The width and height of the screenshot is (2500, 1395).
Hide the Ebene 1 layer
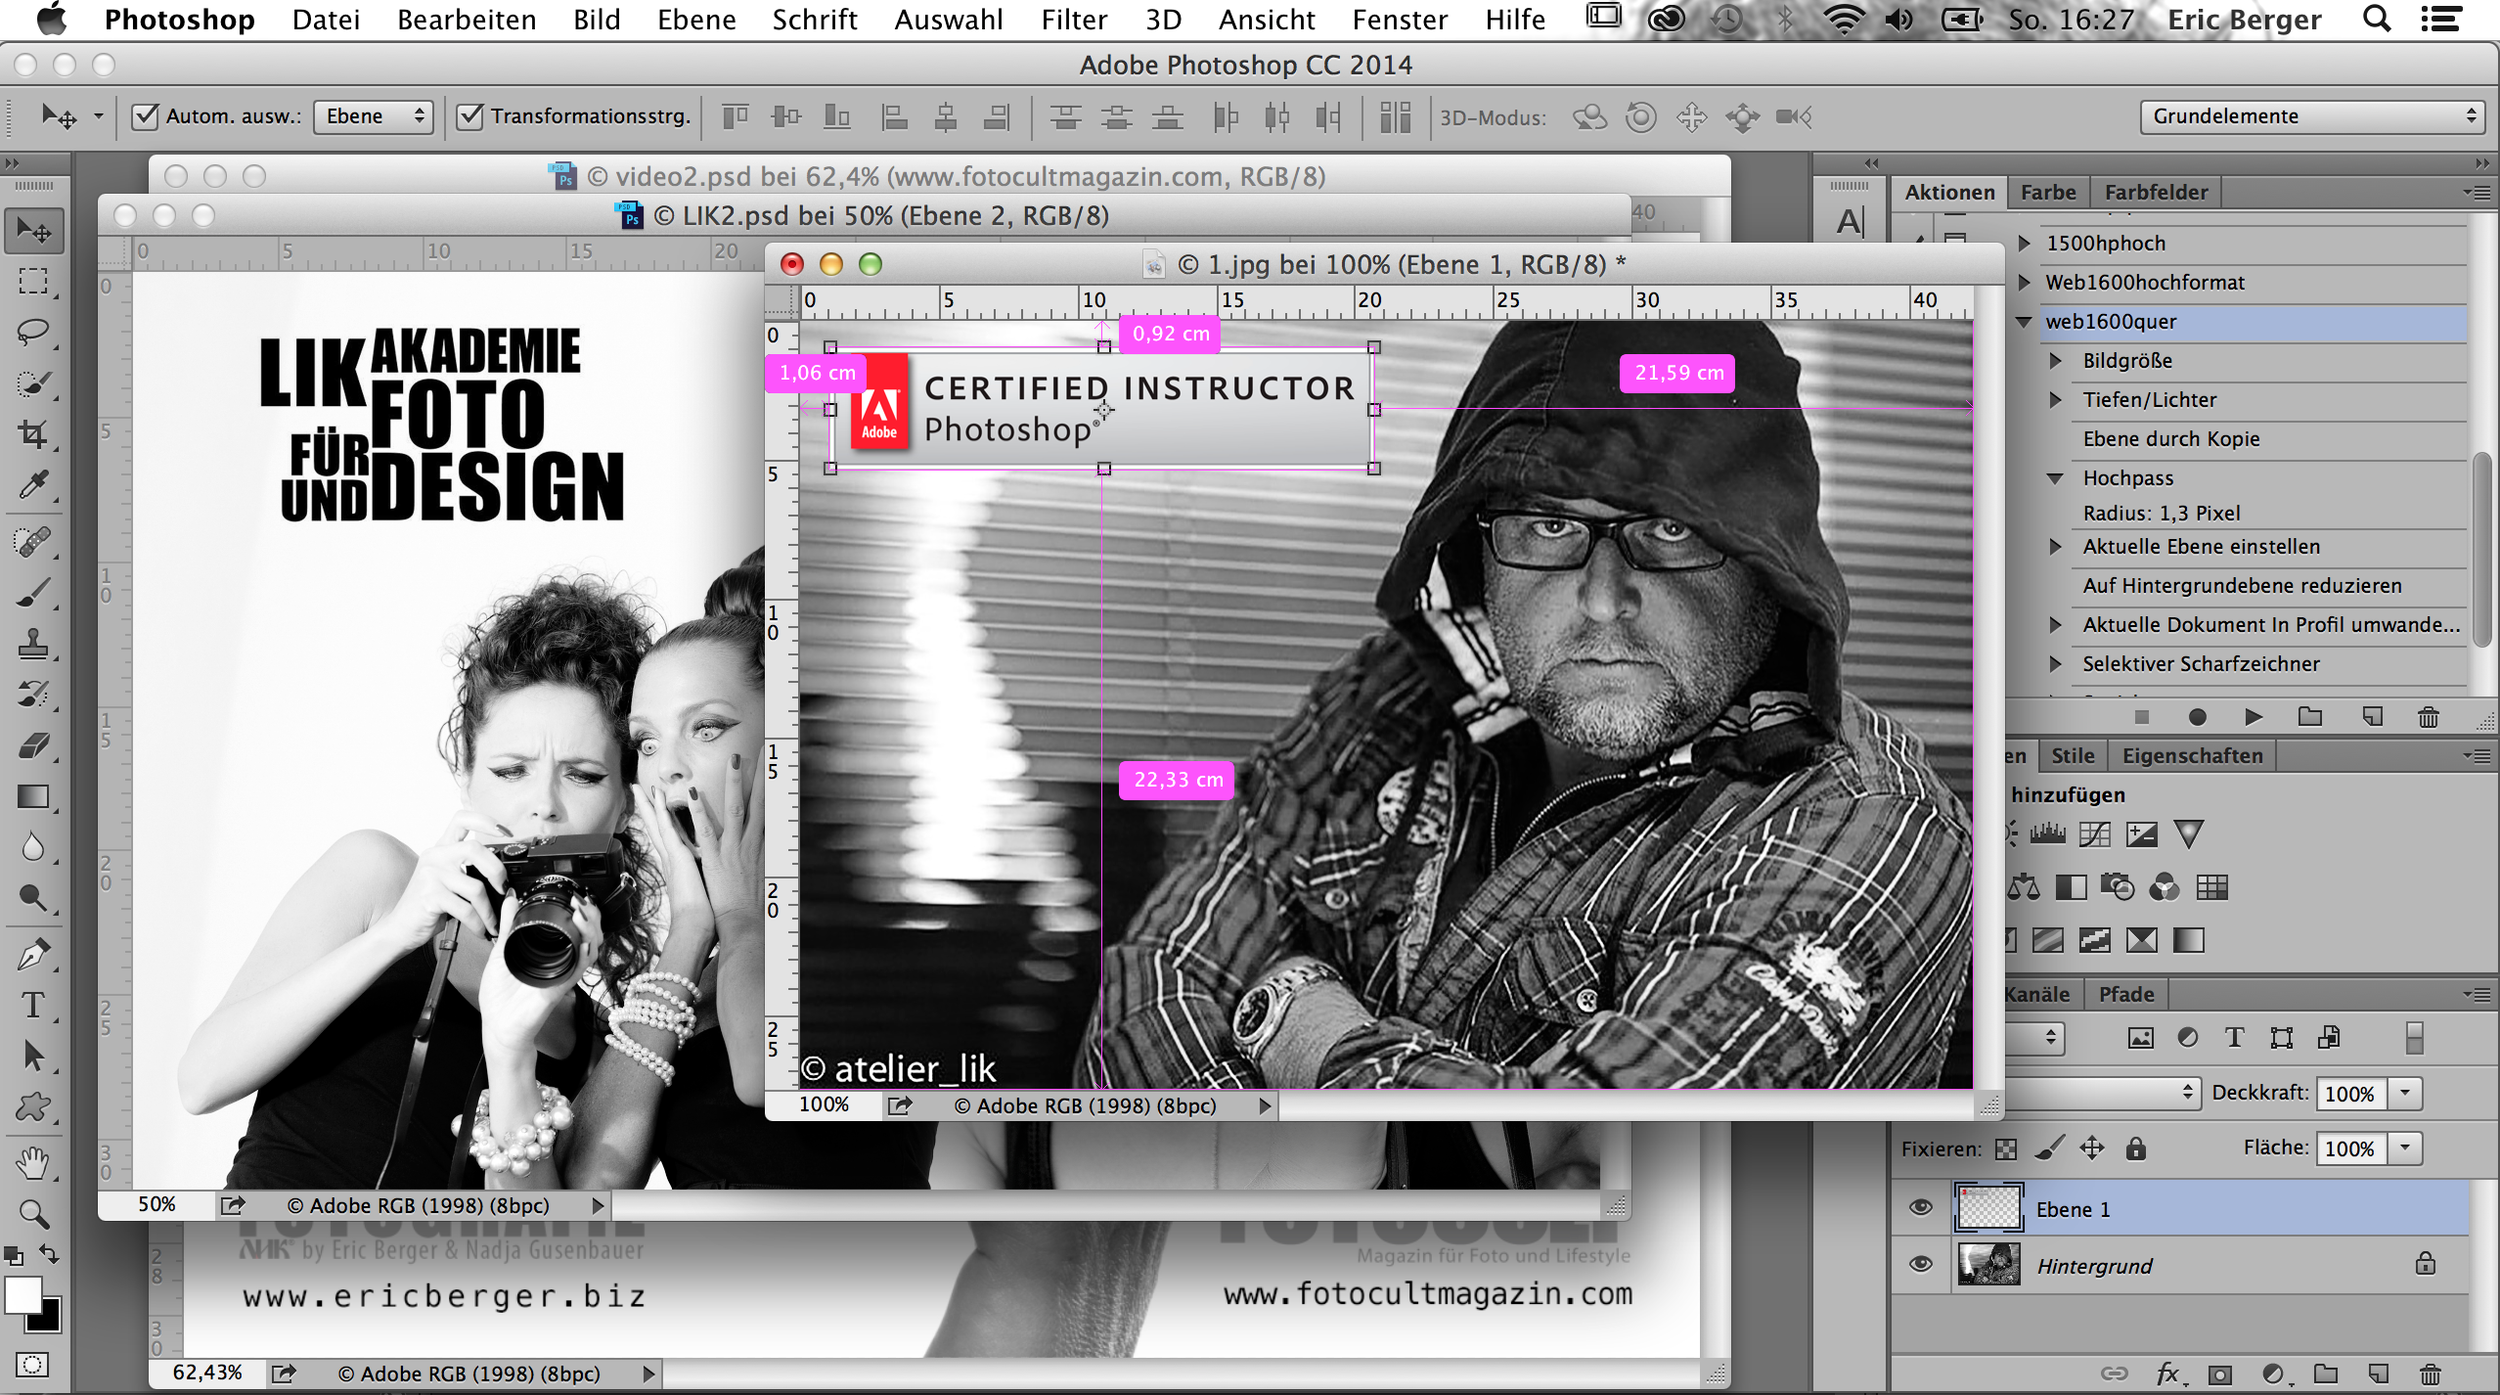pyautogui.click(x=1920, y=1208)
